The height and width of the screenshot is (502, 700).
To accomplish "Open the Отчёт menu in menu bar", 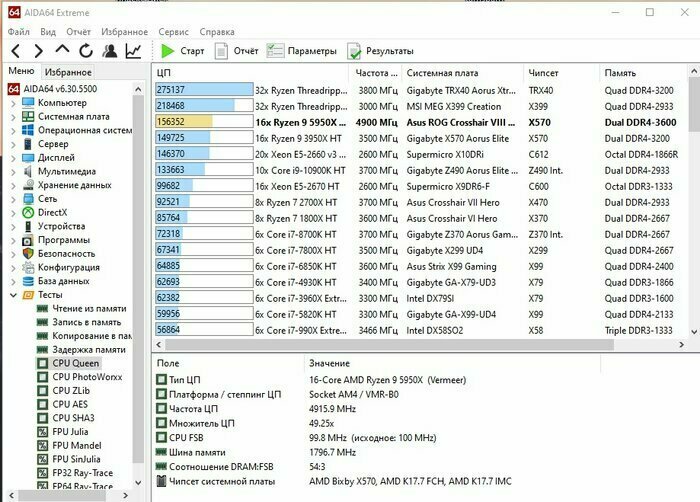I will [x=79, y=32].
